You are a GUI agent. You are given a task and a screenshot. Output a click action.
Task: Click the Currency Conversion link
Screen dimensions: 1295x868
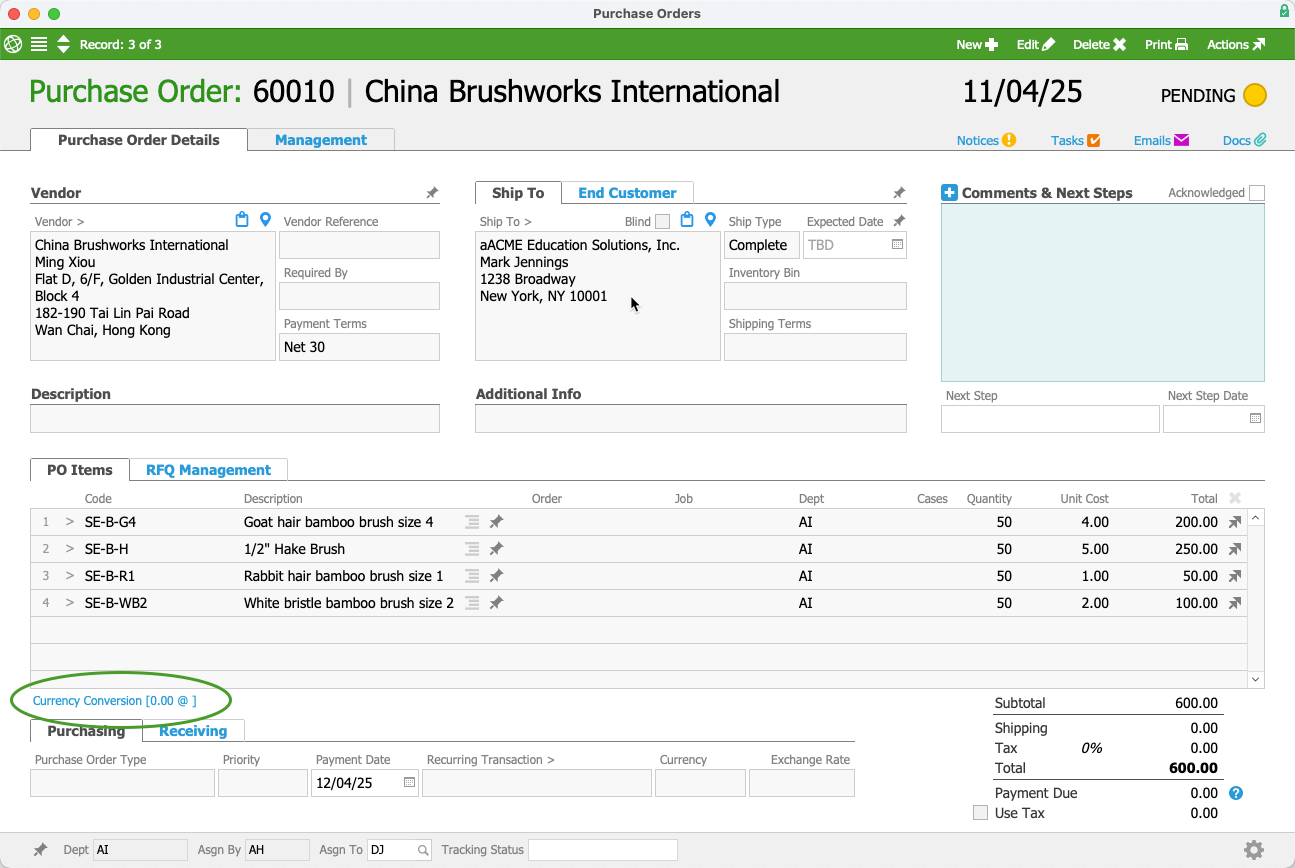115,701
